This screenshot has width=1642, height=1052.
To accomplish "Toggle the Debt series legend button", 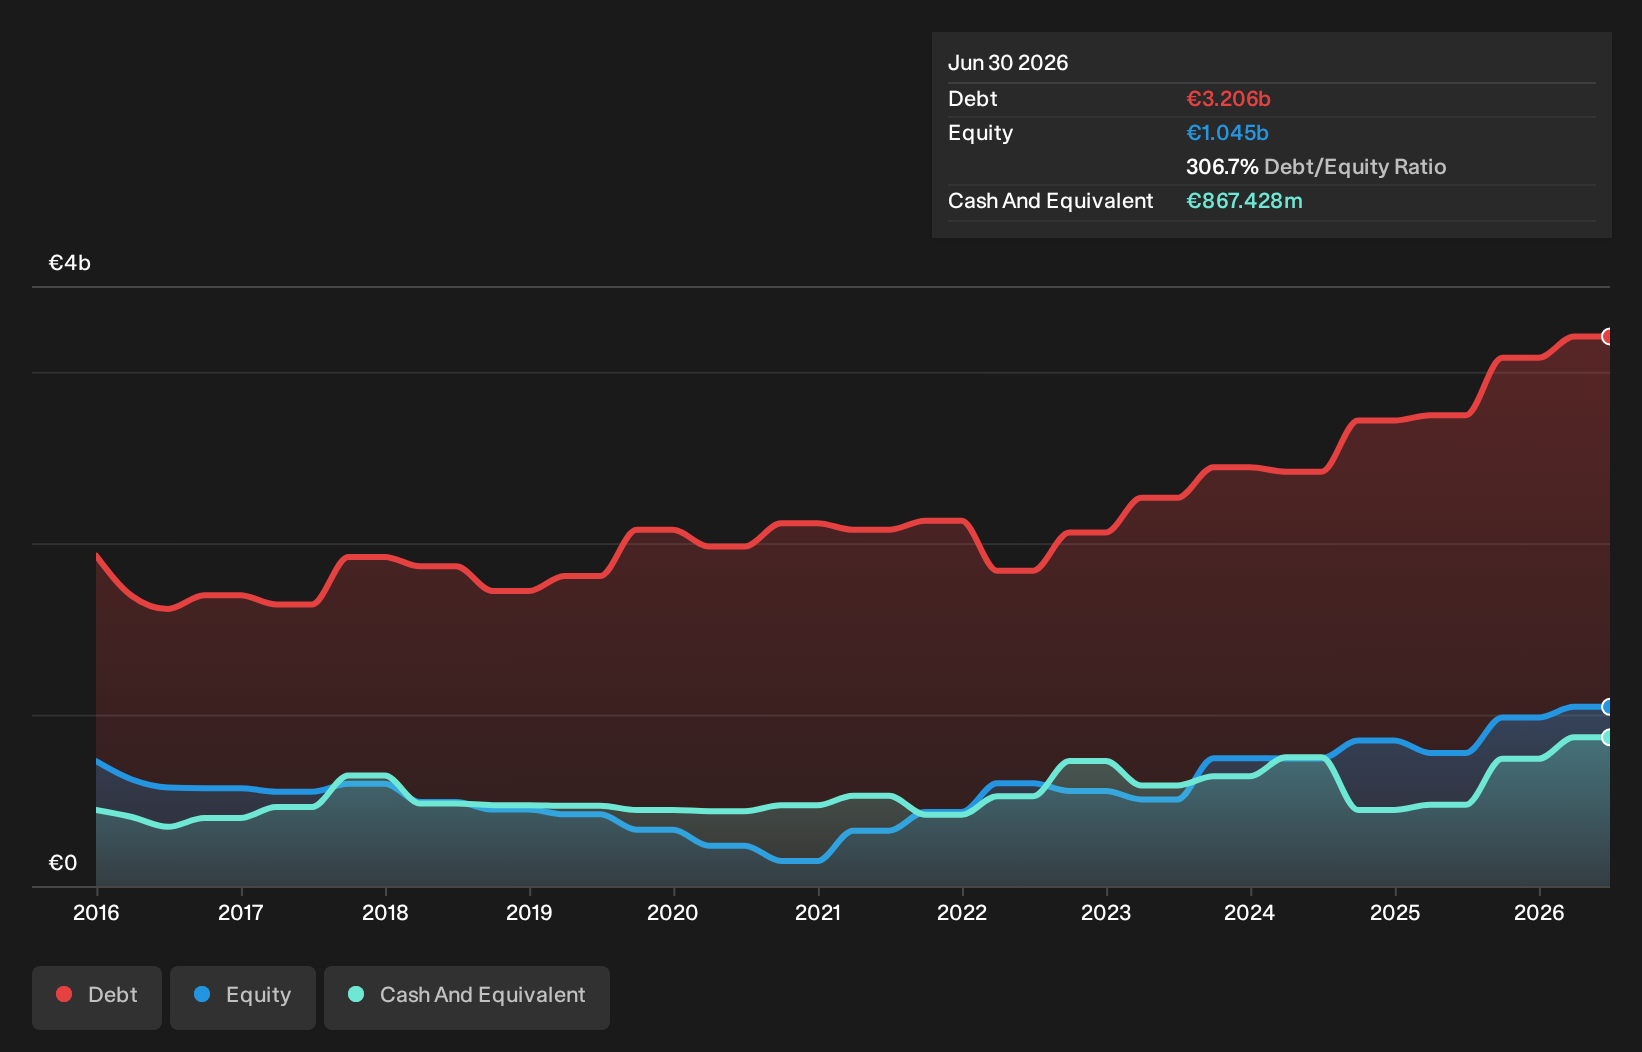I will pyautogui.click(x=97, y=997).
